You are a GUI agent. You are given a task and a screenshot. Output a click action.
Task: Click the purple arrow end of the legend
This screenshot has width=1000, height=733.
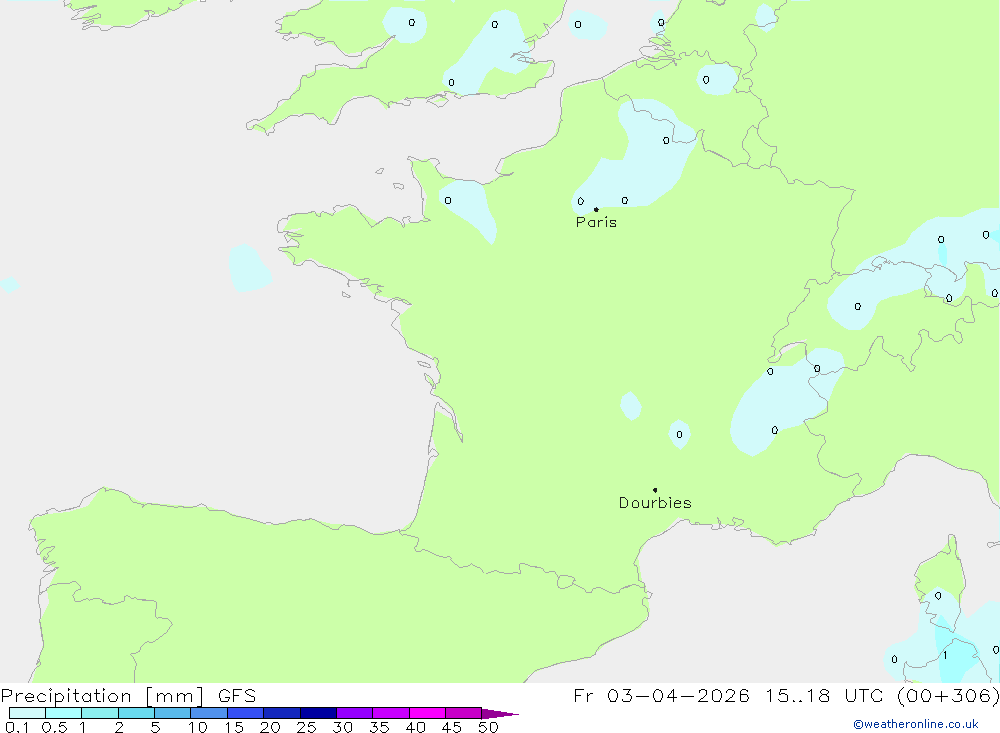pos(500,713)
